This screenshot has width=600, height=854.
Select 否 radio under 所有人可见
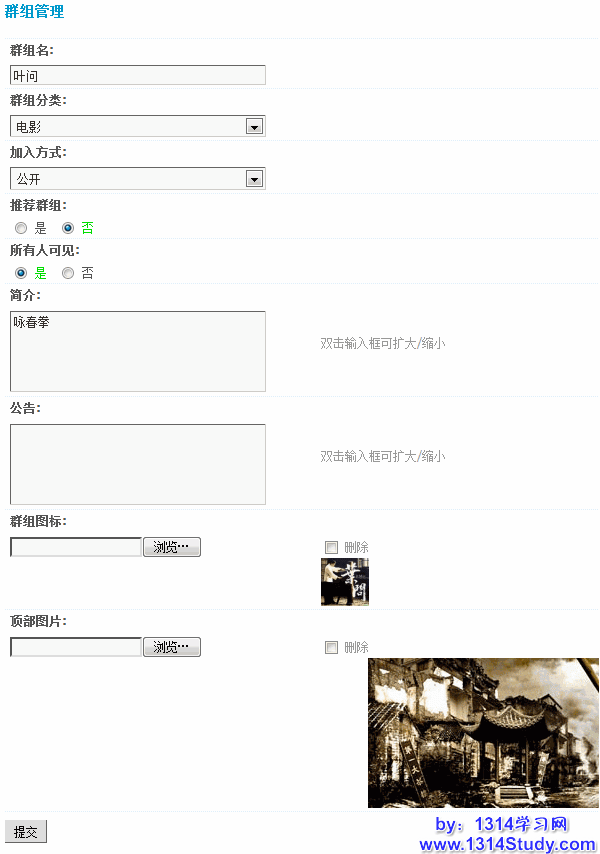click(68, 273)
